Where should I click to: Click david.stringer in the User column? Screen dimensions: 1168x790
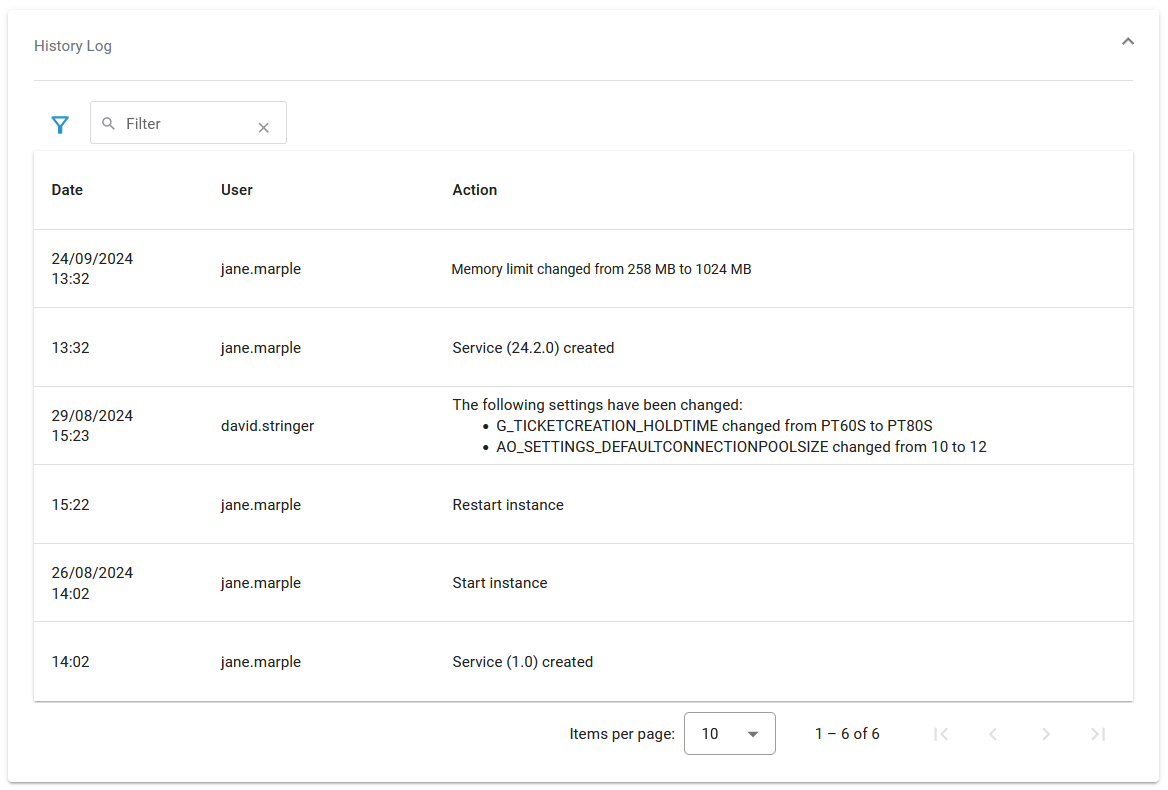click(x=268, y=426)
